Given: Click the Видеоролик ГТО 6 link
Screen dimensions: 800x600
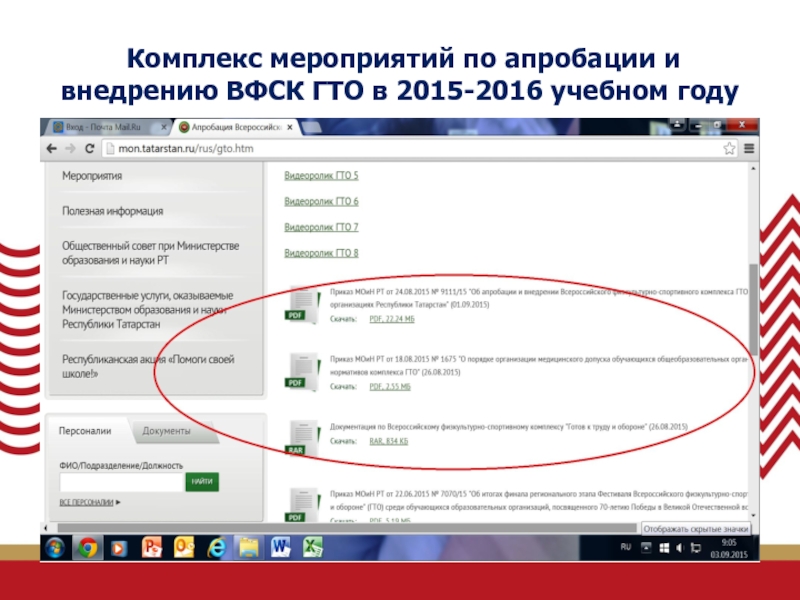Looking at the screenshot, I should click(321, 202).
